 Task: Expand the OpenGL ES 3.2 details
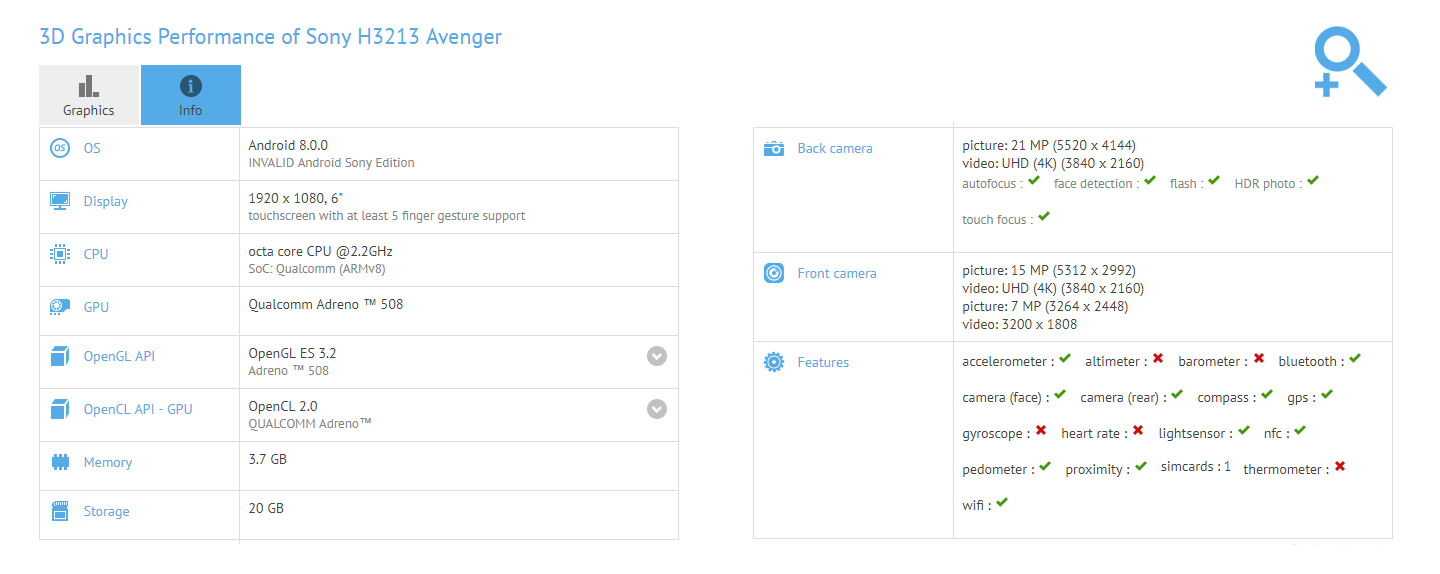point(656,355)
